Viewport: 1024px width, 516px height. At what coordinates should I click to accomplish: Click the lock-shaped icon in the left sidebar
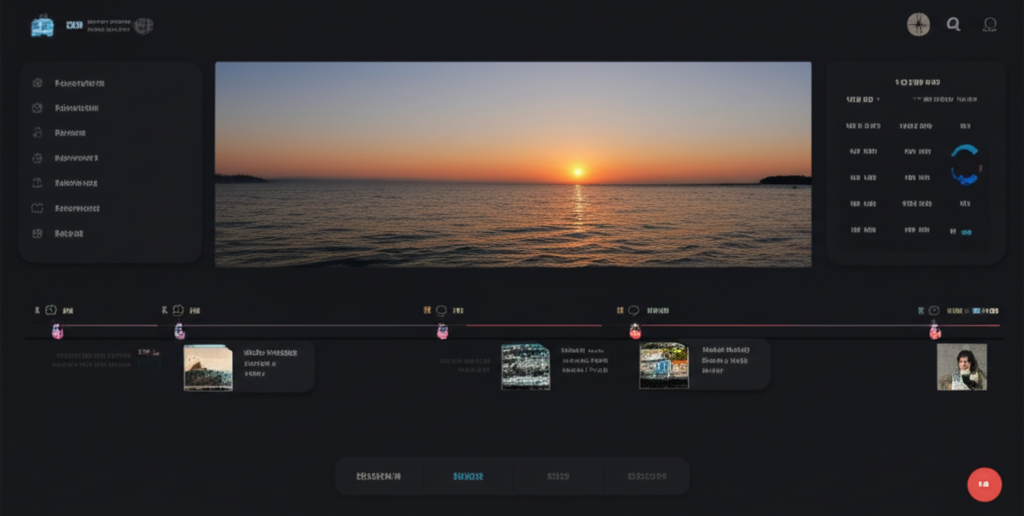[37, 133]
